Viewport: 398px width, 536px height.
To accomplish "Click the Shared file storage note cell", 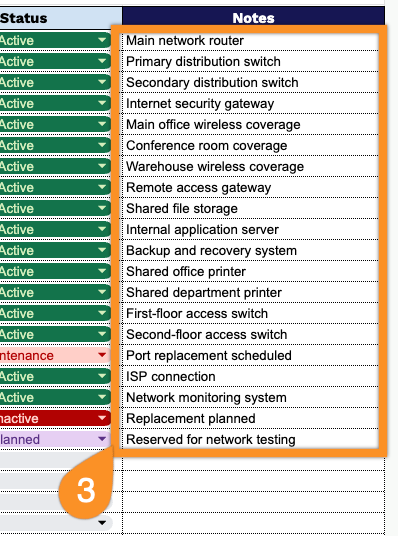I will pos(250,209).
